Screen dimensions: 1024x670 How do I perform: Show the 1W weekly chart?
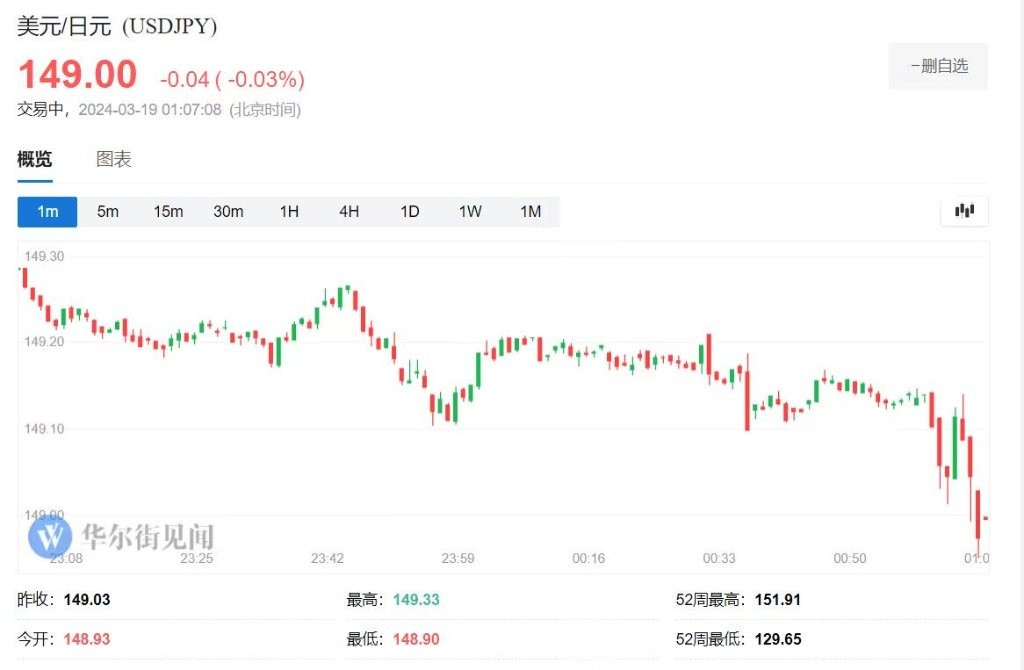point(470,211)
